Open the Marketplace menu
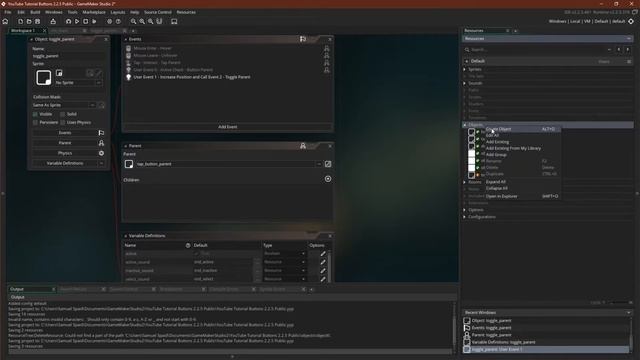Viewport: 640px width, 360px height. pyautogui.click(x=94, y=12)
